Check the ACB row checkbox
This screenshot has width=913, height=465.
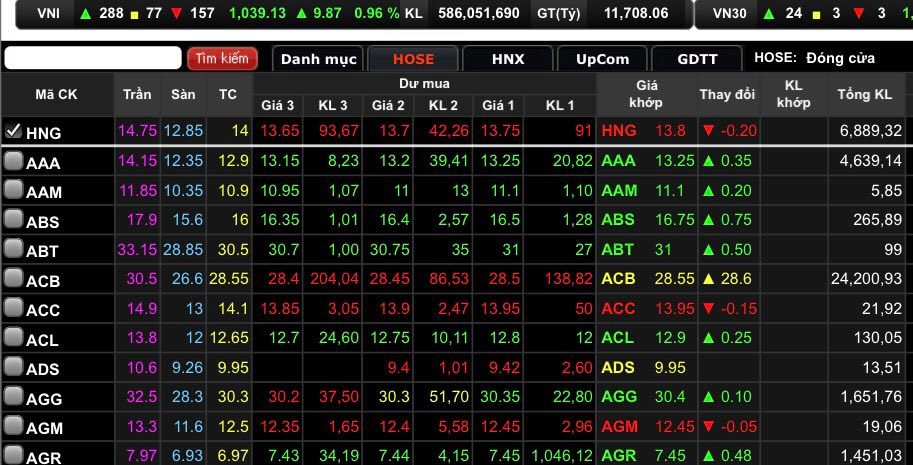13,279
